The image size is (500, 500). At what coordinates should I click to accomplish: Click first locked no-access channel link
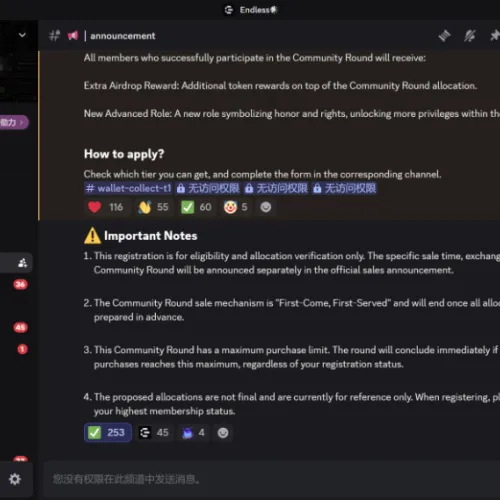(x=208, y=188)
